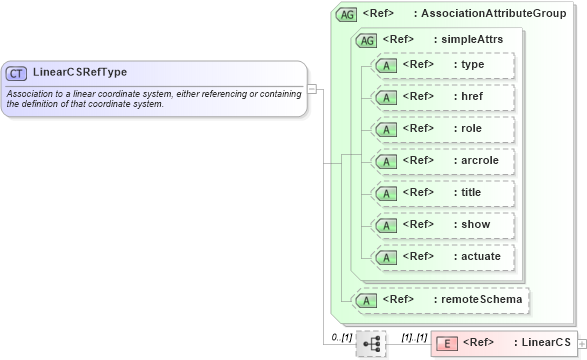The width and height of the screenshot is (587, 360).
Task: Click the A icon next to remoteSchema
Action: 366,300
